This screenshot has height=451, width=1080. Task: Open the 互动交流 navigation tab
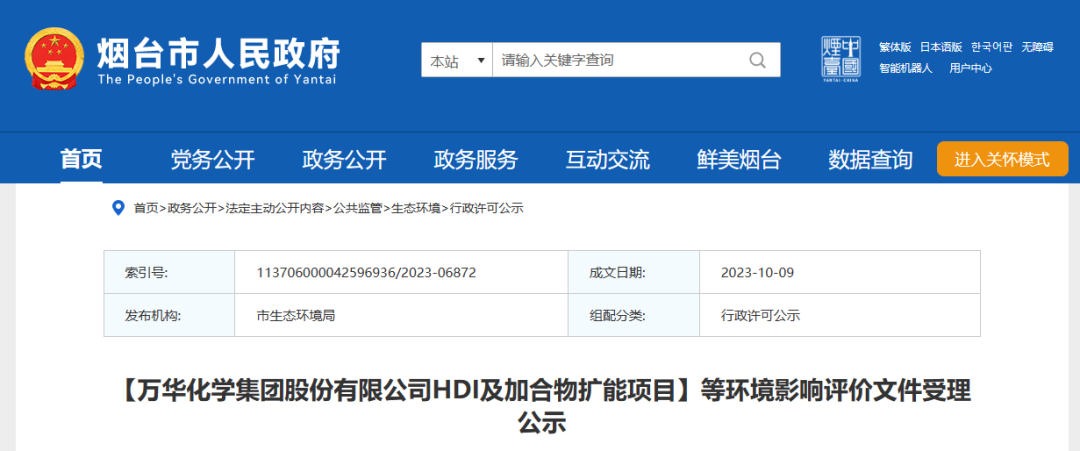point(608,160)
